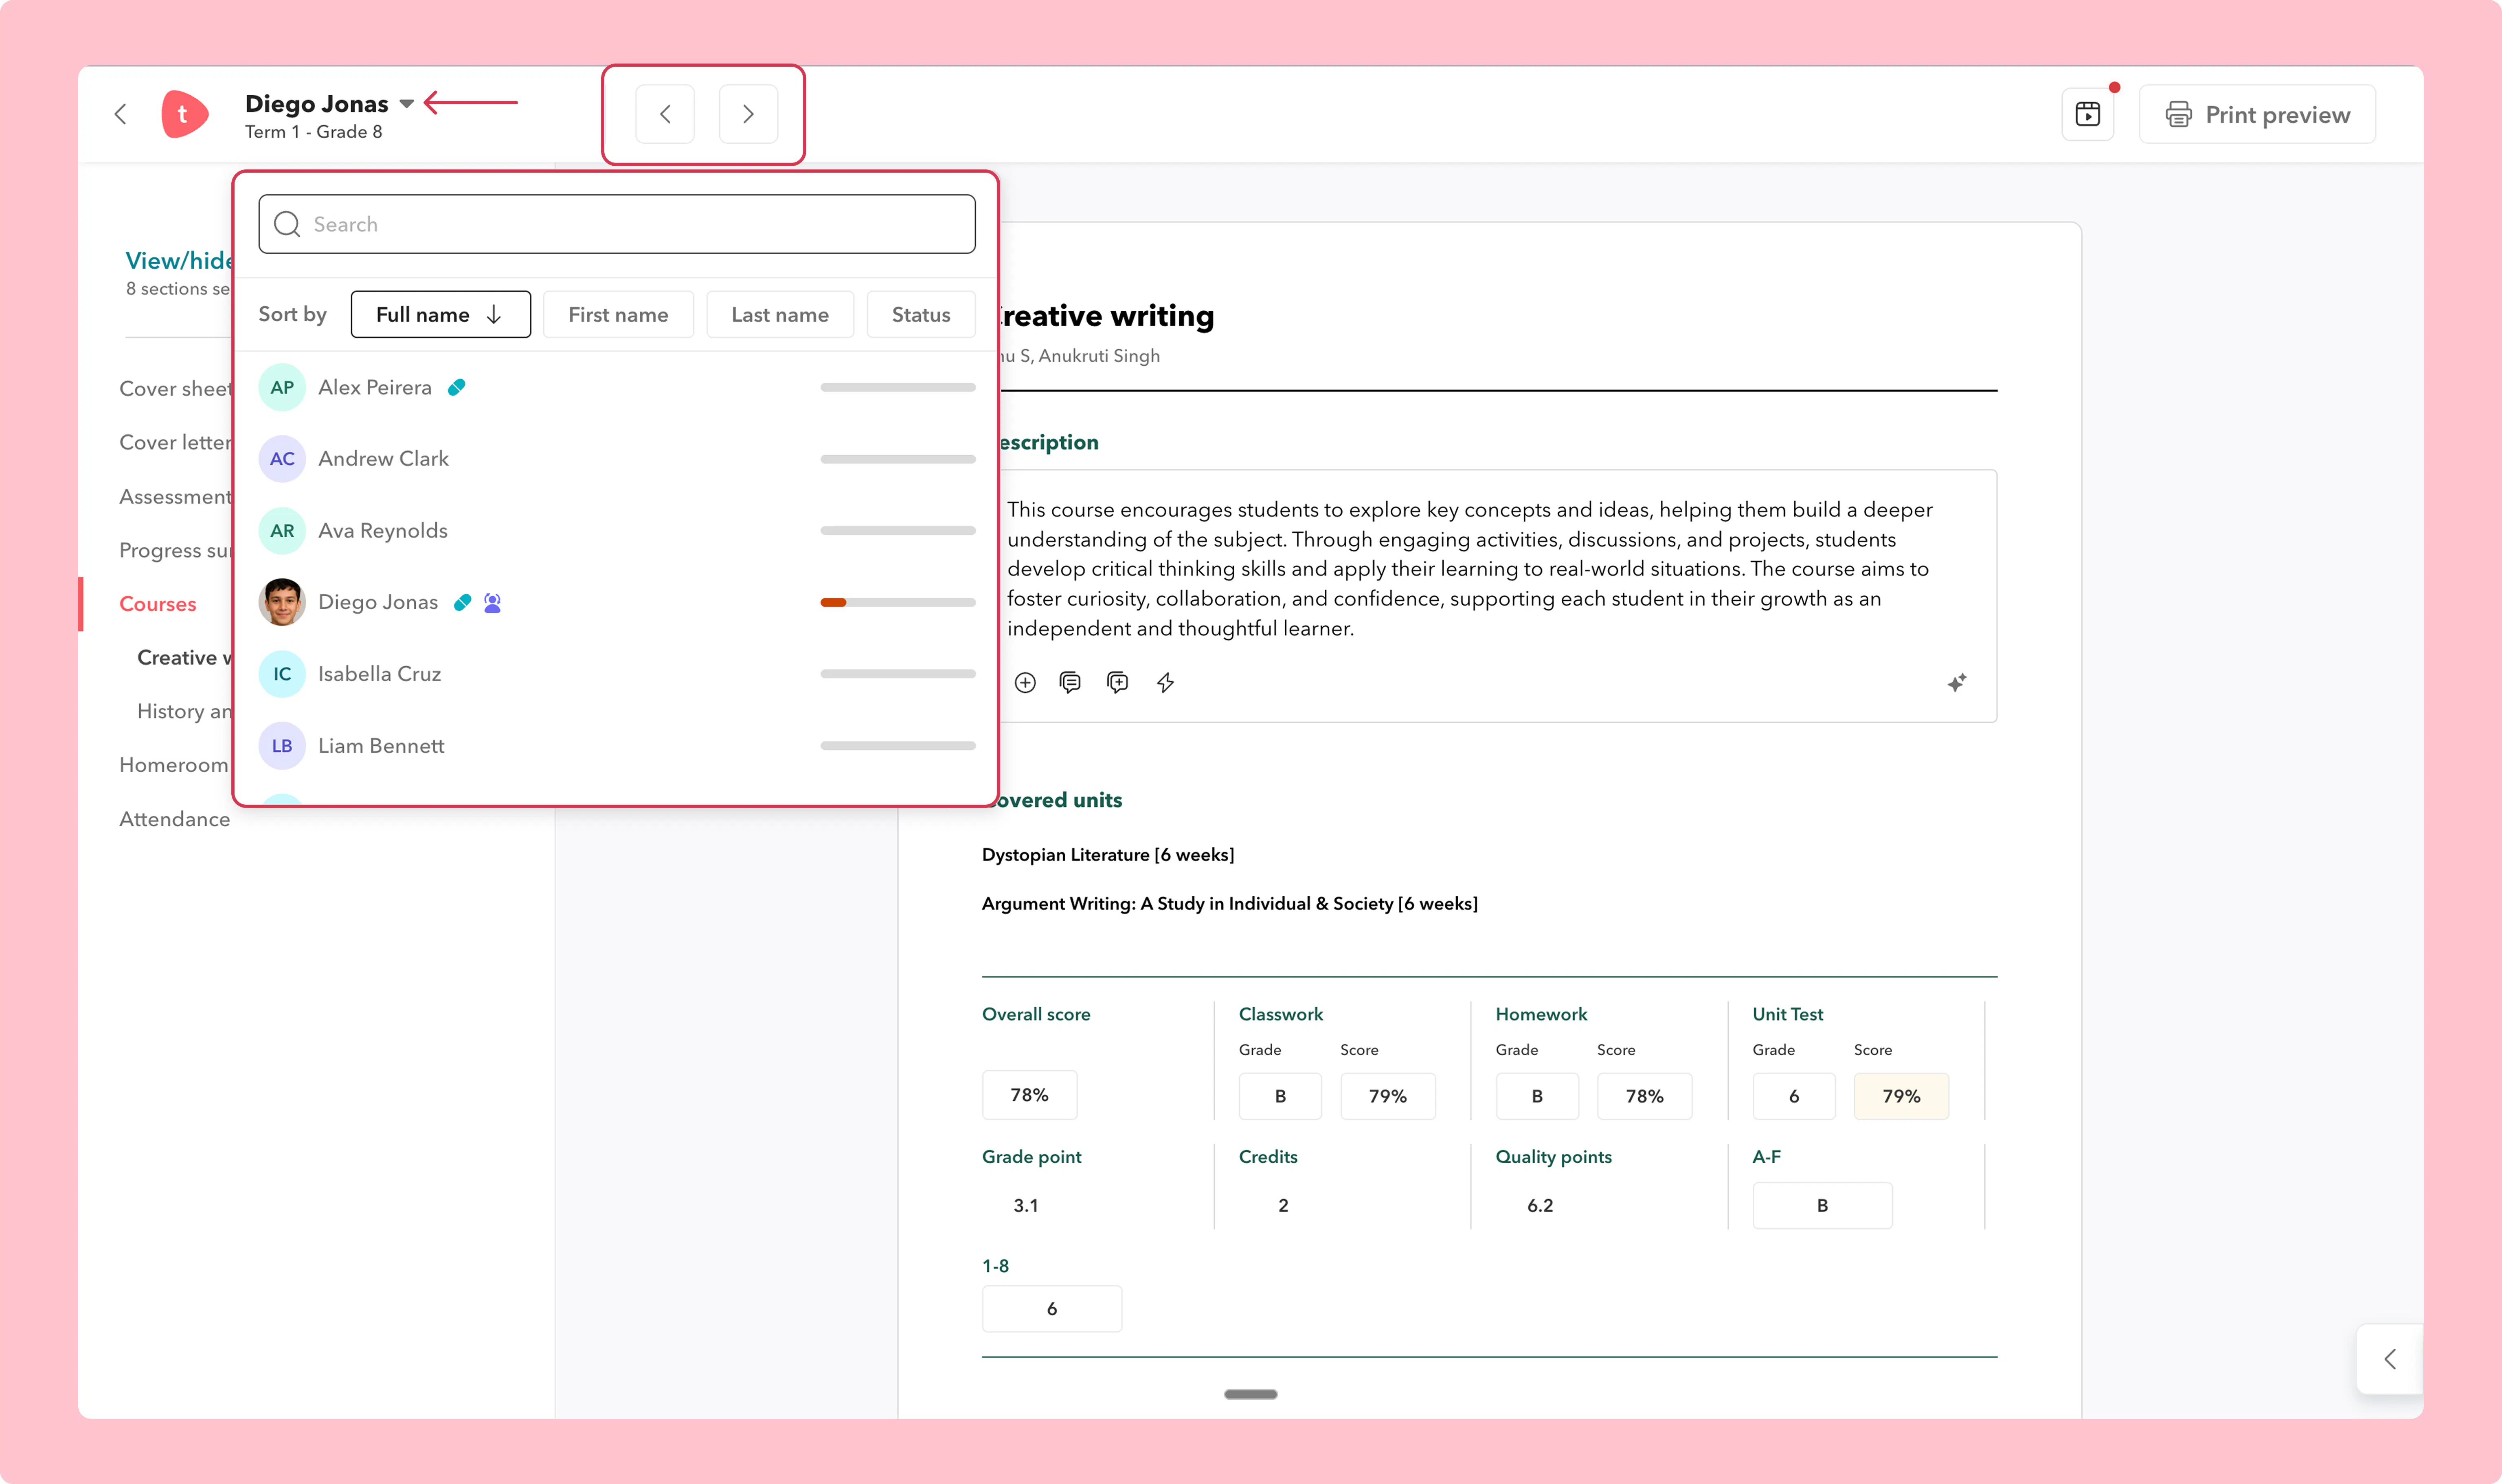Screen dimensions: 2502x1484
Task: Click the add-comment icon below description
Action: (1118, 683)
